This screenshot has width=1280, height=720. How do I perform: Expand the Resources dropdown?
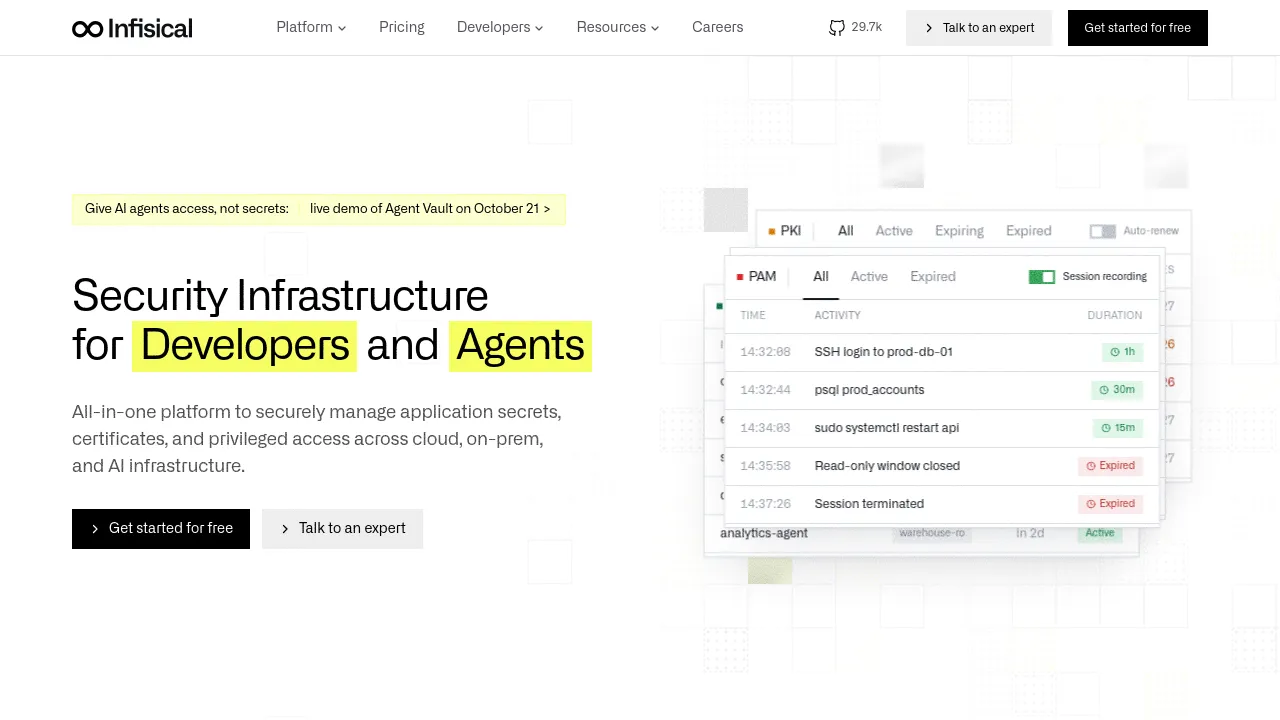[618, 27]
